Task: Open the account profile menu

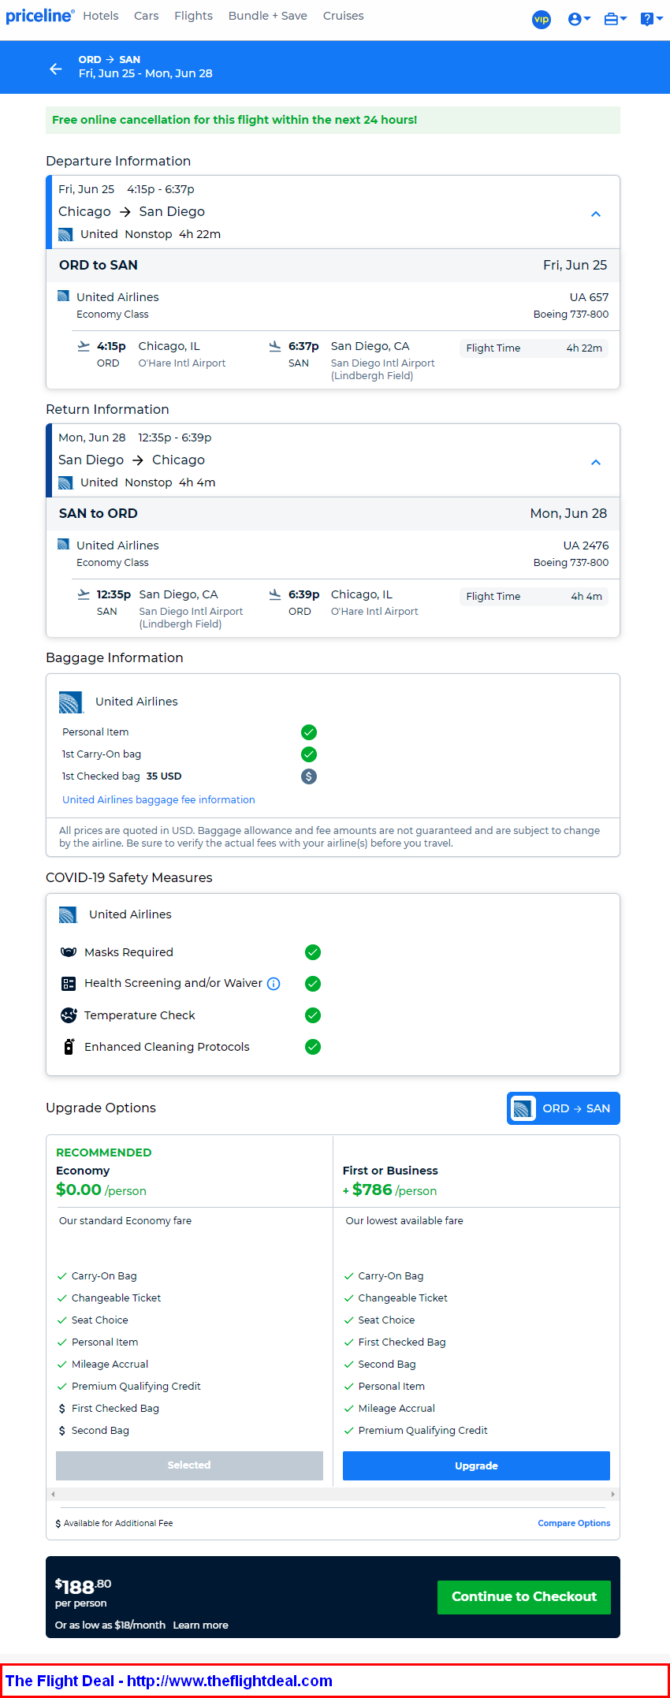Action: click(579, 19)
